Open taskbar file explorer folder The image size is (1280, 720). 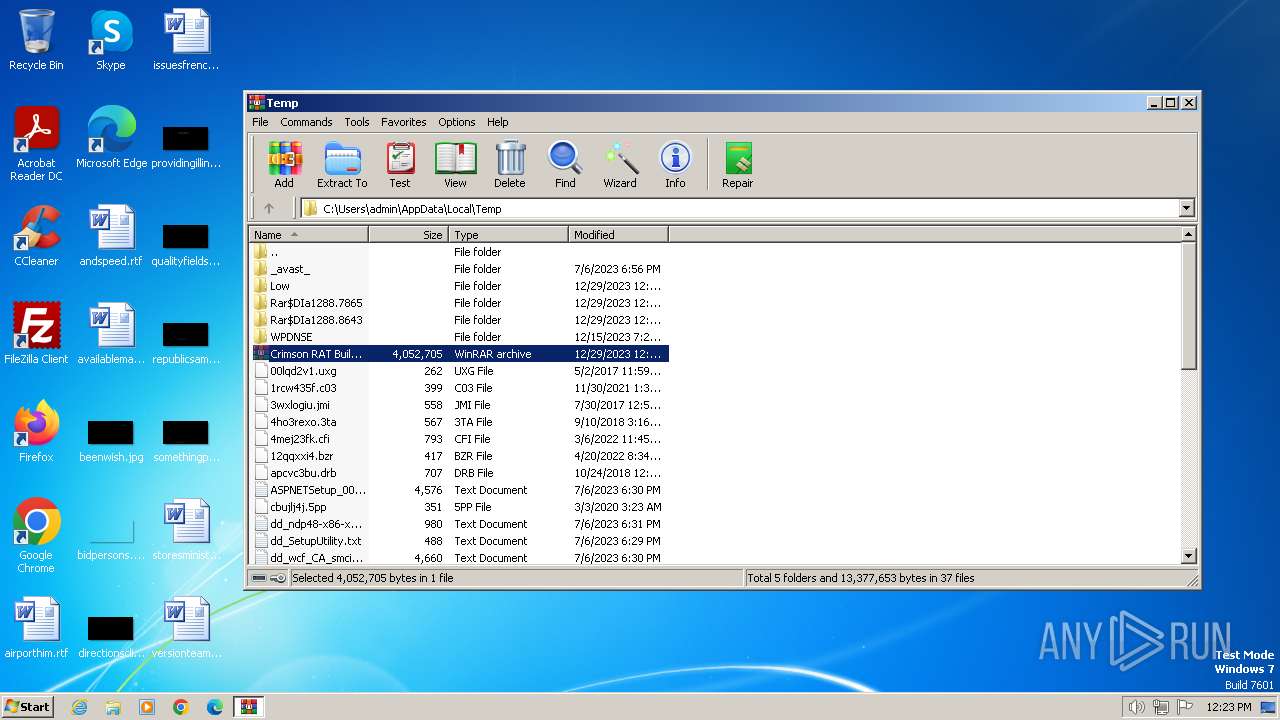[x=113, y=707]
